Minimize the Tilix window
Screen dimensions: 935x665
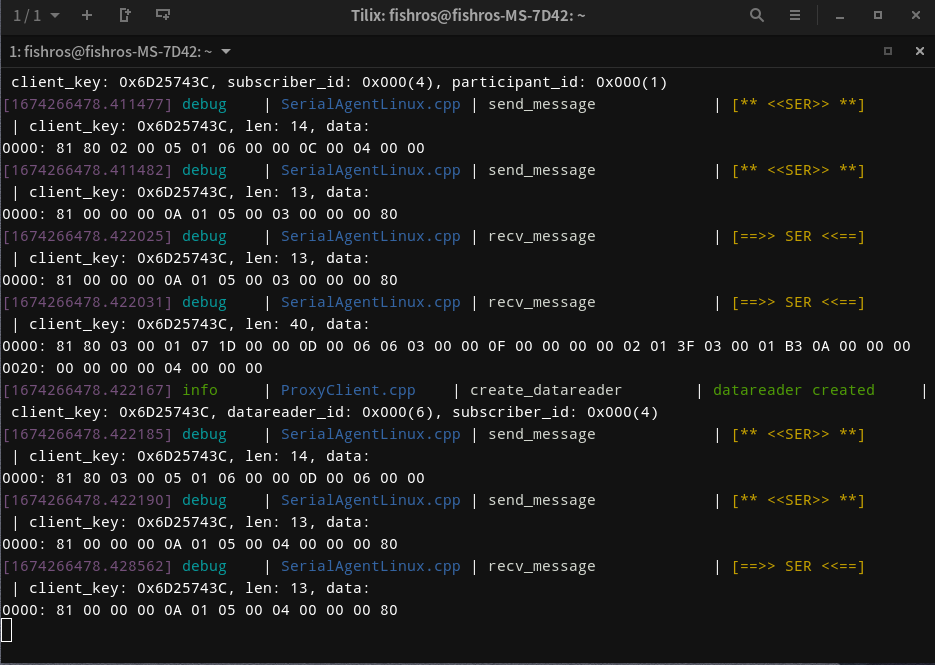click(x=841, y=16)
